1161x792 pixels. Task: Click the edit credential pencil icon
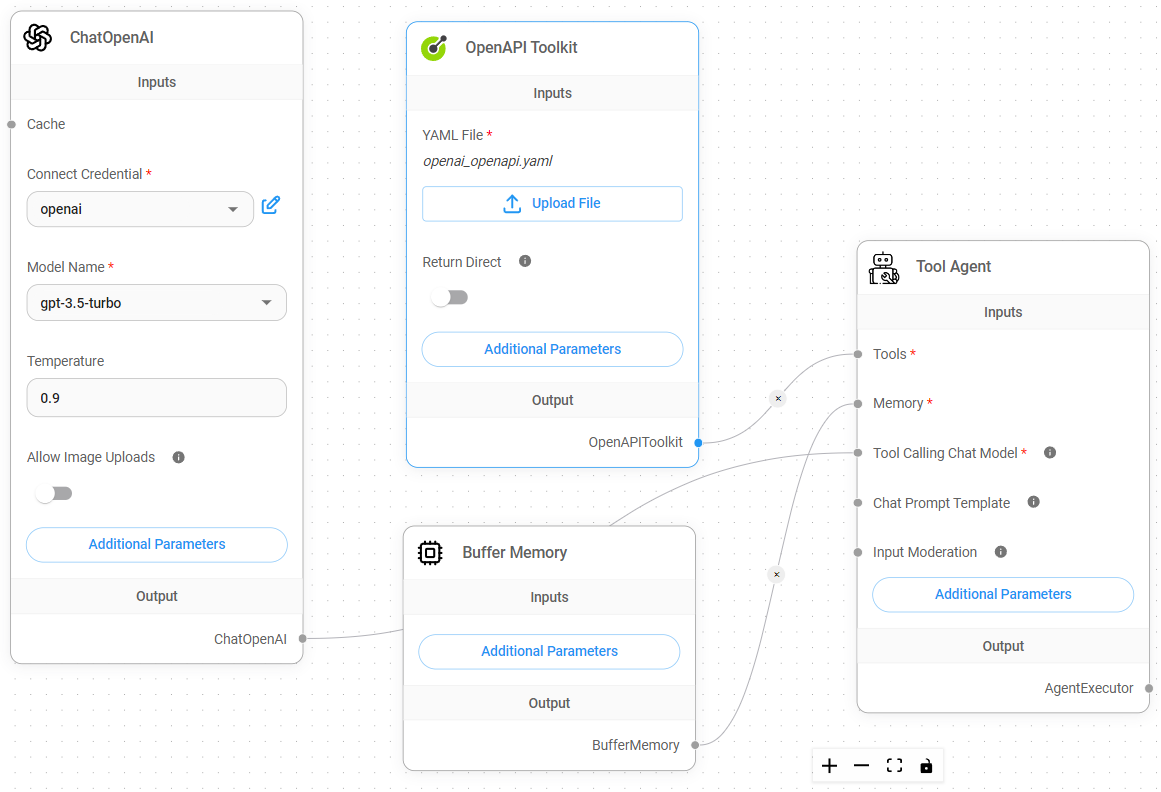tap(270, 206)
